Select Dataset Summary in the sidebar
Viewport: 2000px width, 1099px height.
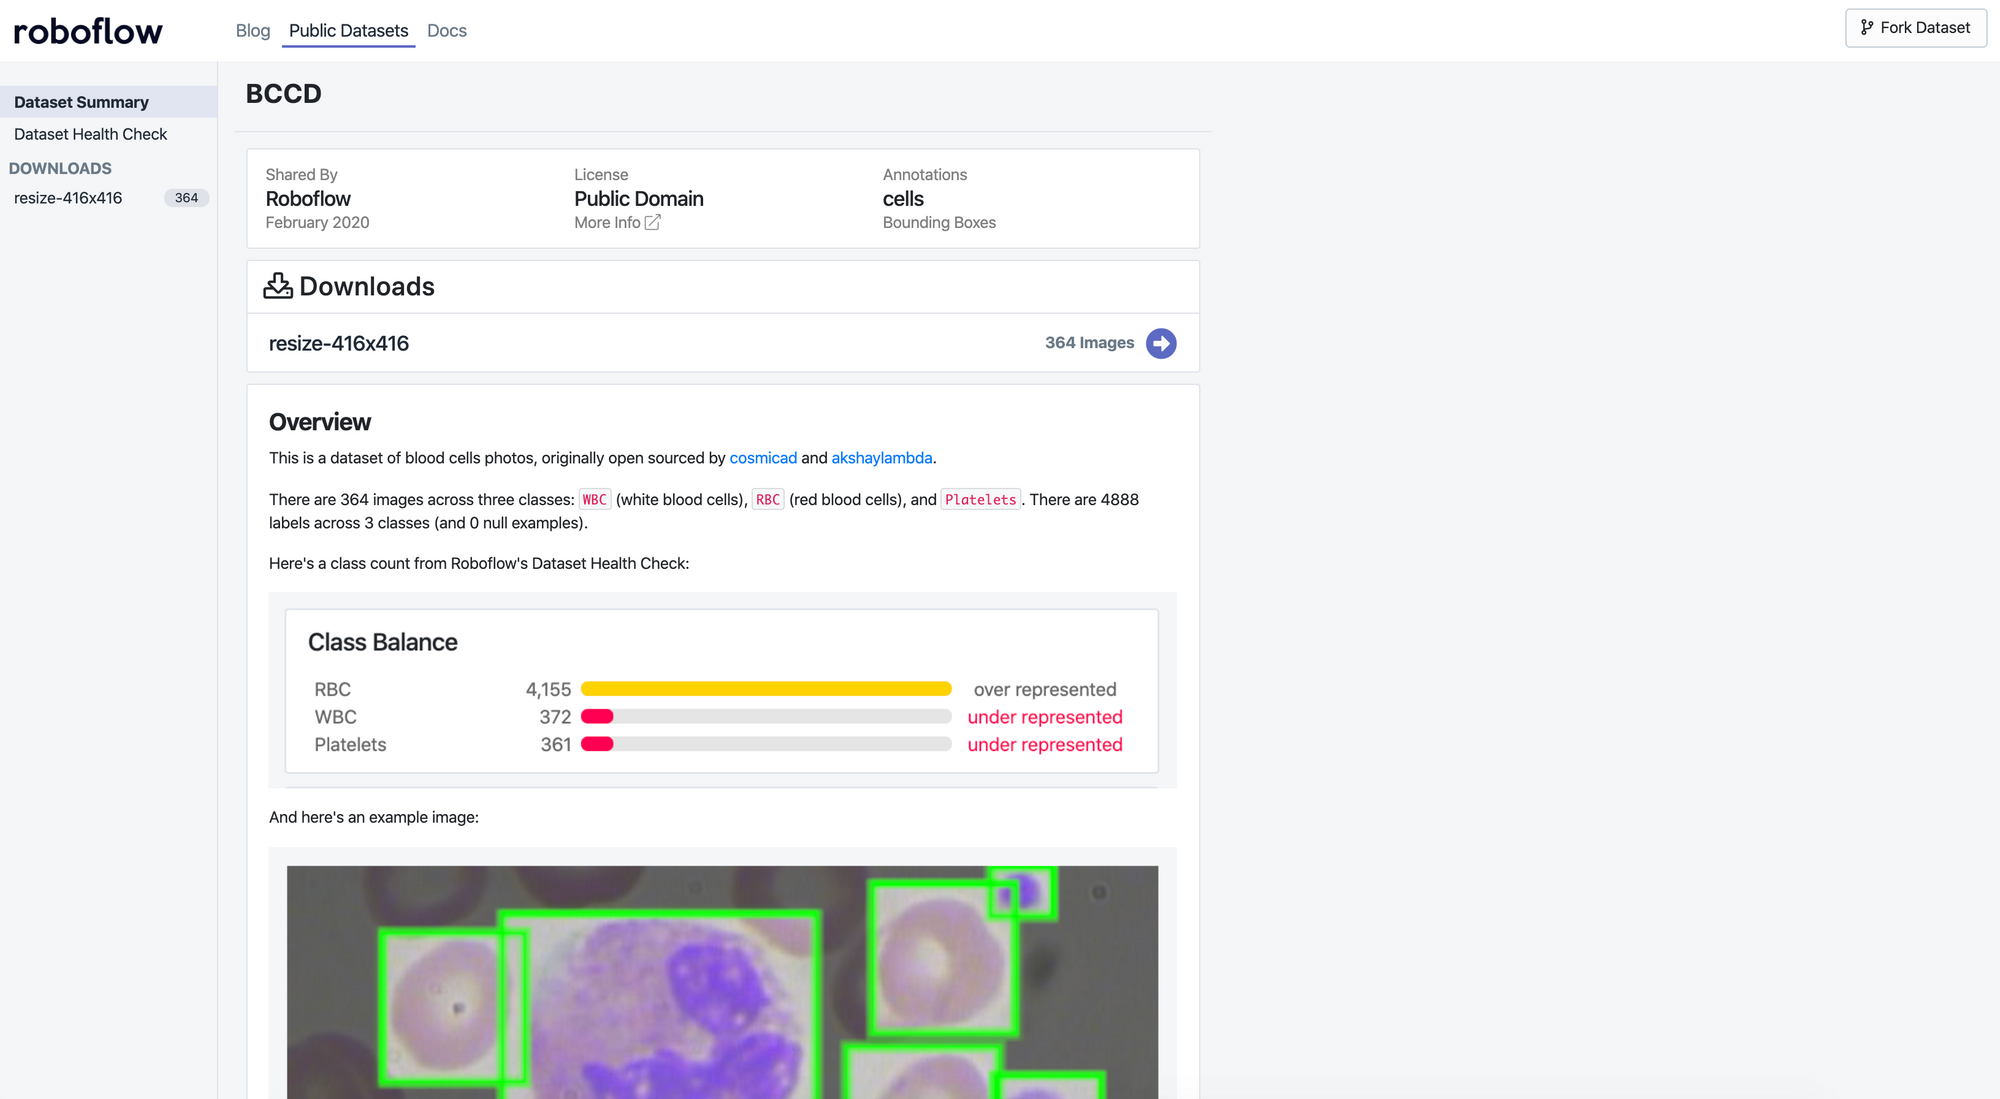click(x=81, y=101)
